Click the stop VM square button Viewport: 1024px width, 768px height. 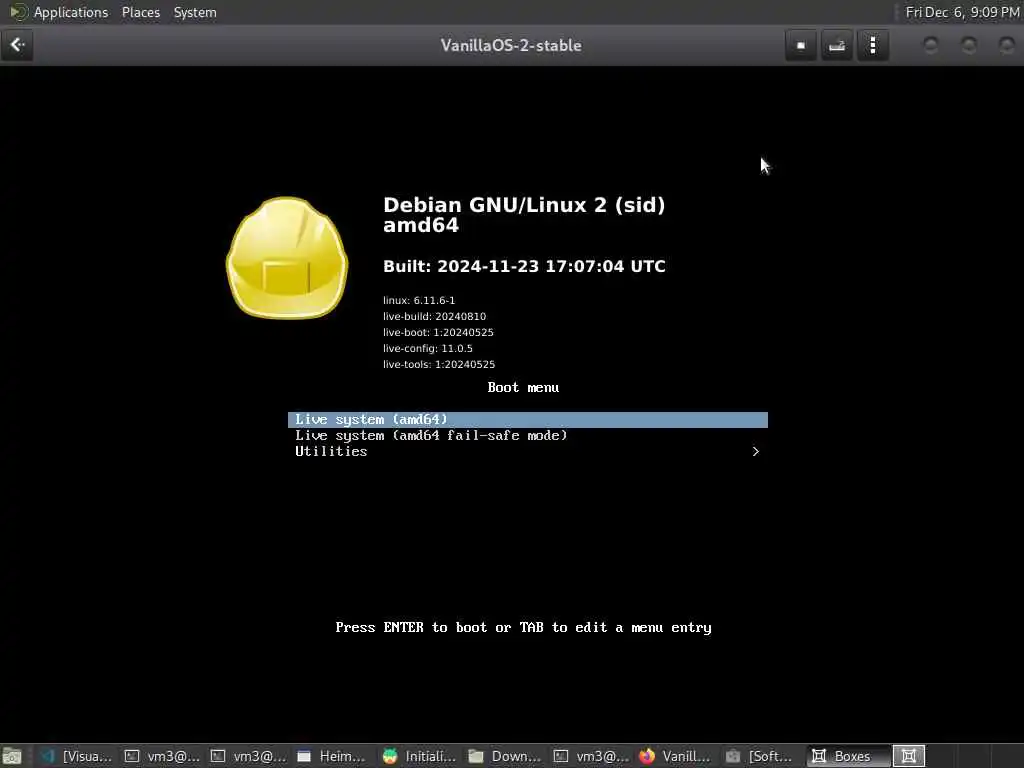click(x=801, y=45)
